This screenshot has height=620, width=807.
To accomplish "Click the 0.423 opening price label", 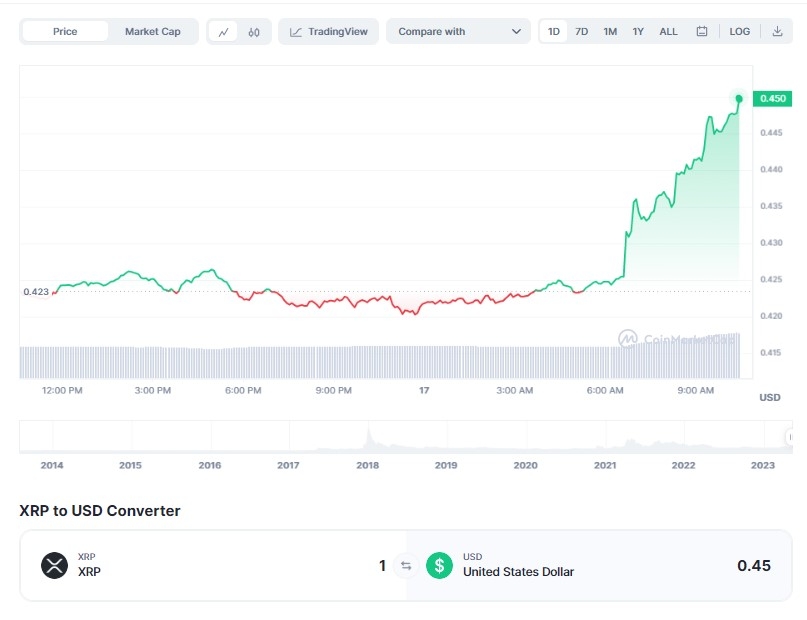I will point(36,292).
